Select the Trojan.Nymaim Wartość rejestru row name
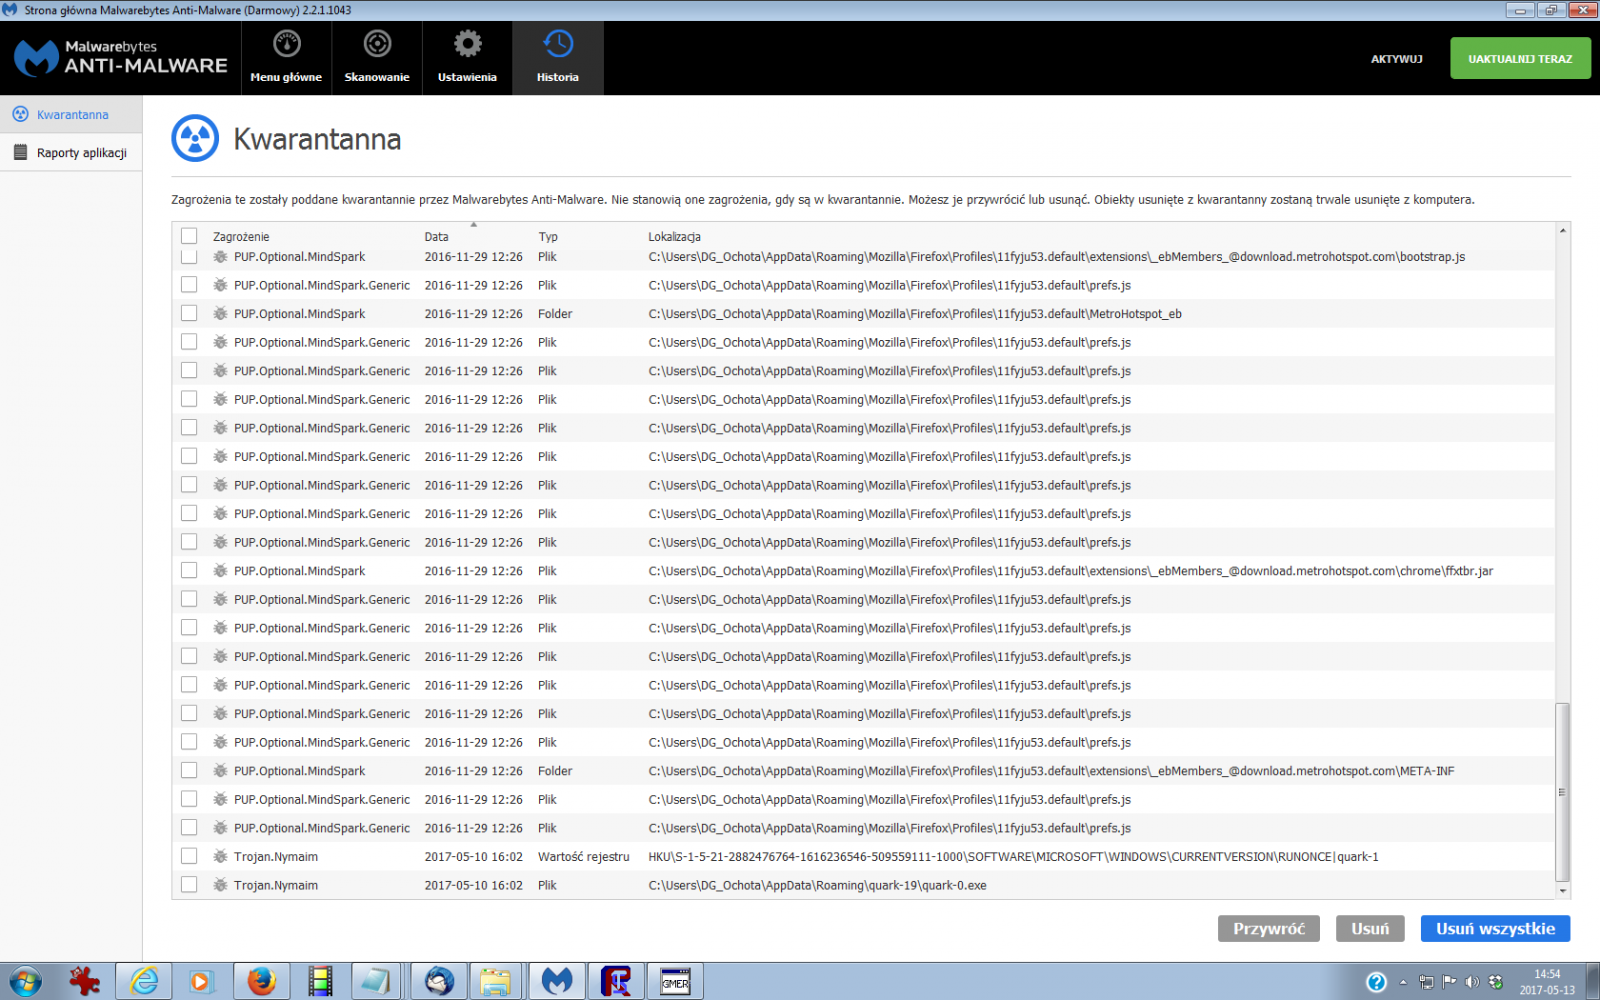The width and height of the screenshot is (1600, 1000). (276, 857)
